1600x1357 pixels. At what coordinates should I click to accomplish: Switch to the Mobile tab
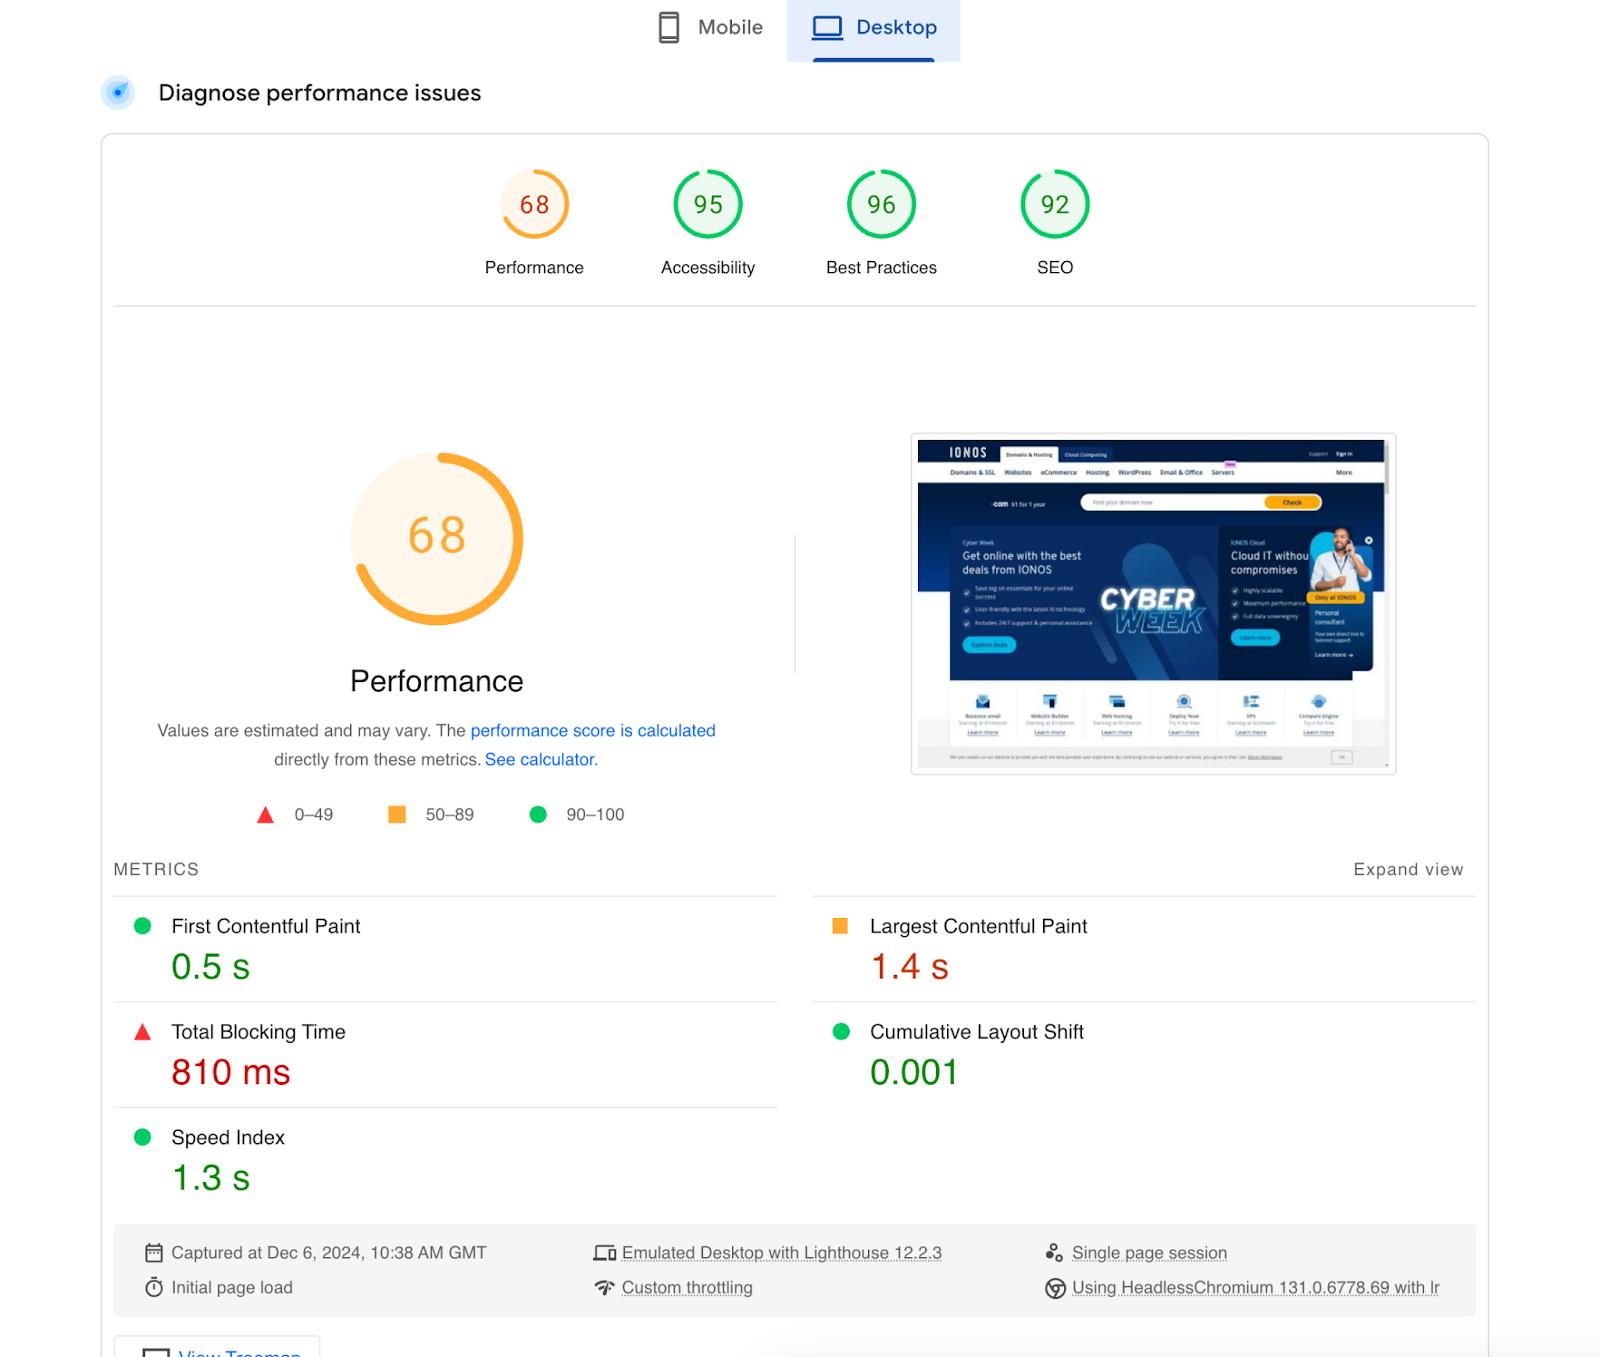pos(711,28)
